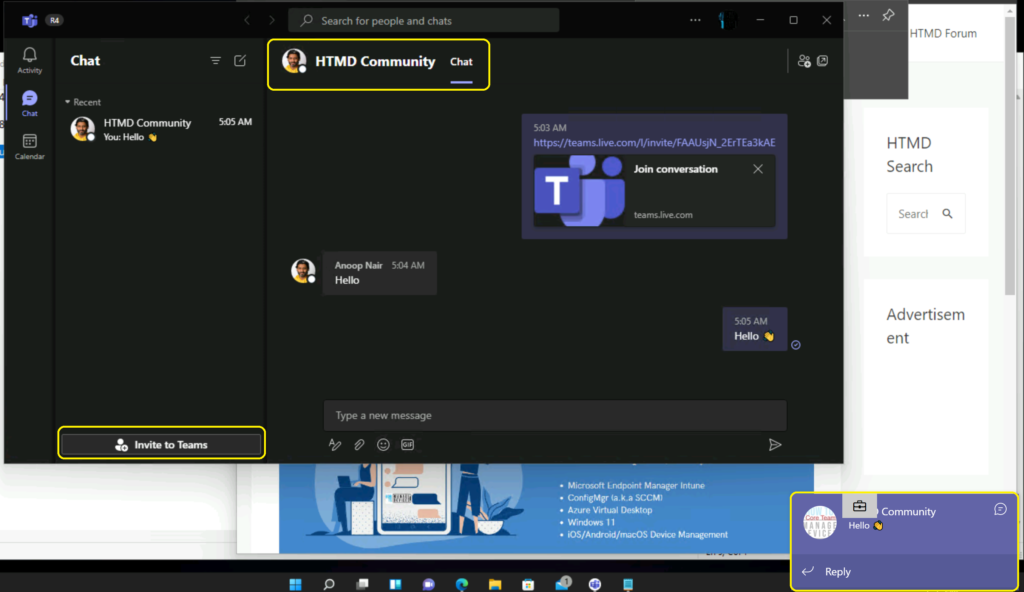1024x592 pixels.
Task: Open the profile avatar in Teams title bar
Action: click(726, 20)
